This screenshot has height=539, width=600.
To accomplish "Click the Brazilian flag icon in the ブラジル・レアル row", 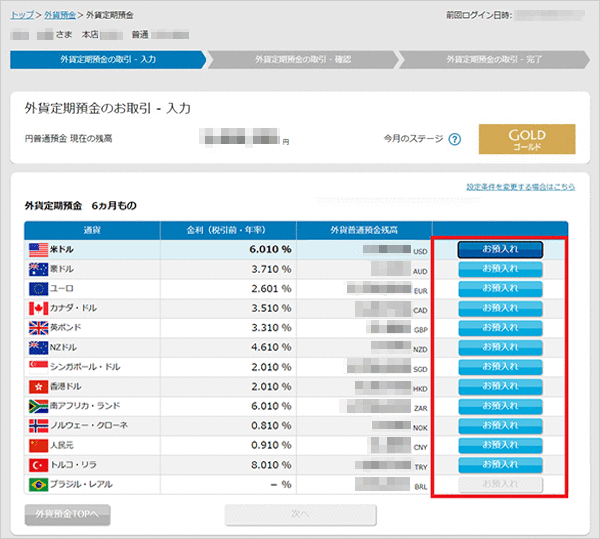I will pyautogui.click(x=38, y=485).
